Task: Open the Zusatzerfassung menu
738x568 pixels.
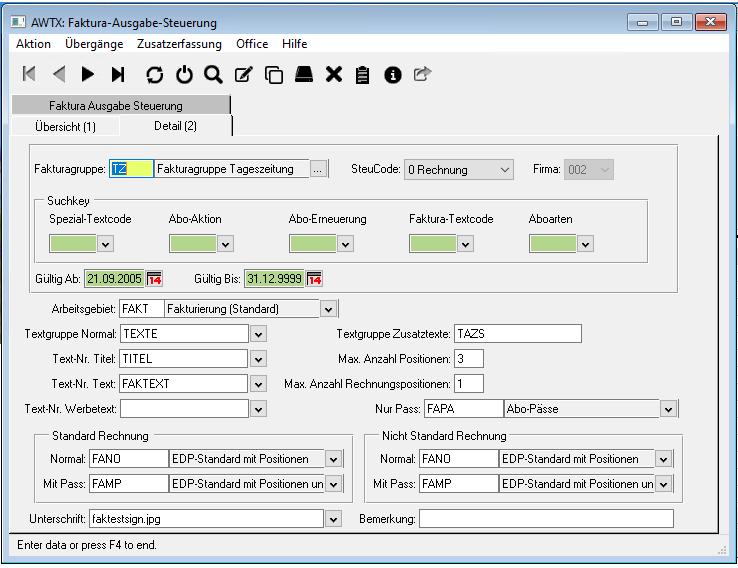Action: click(x=180, y=44)
